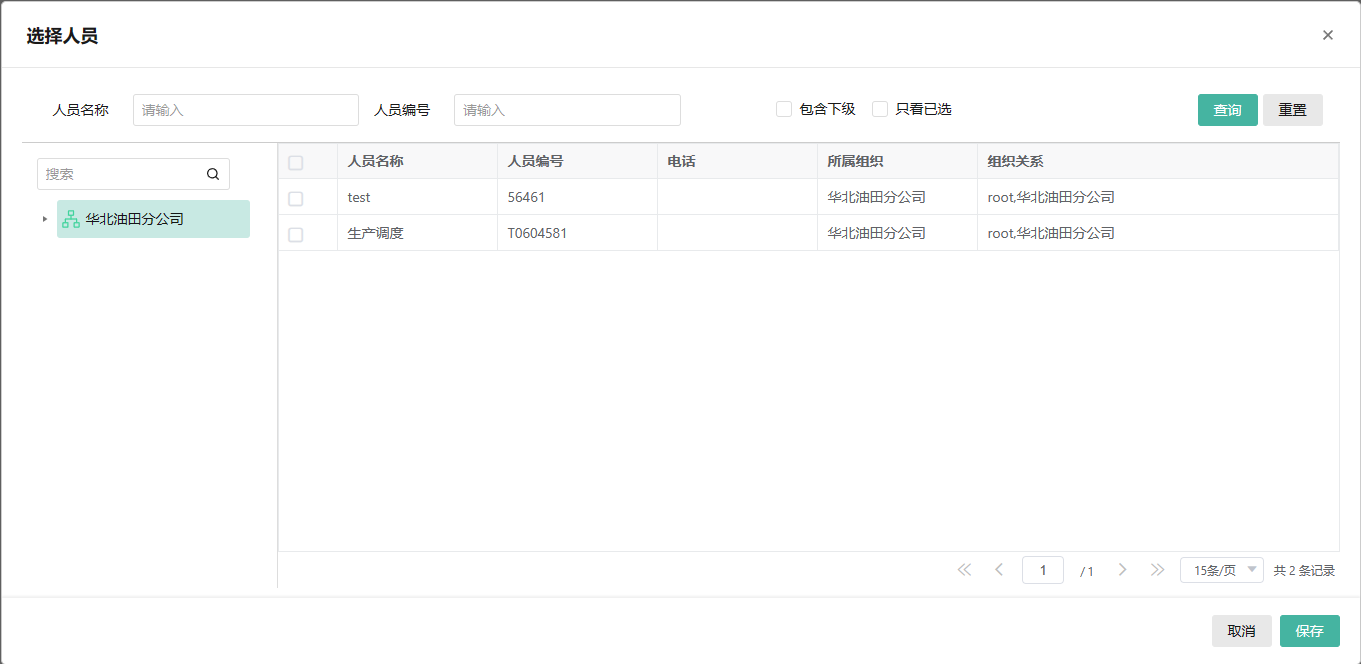
Task: Check the 生产调度 row checkbox
Action: (296, 234)
